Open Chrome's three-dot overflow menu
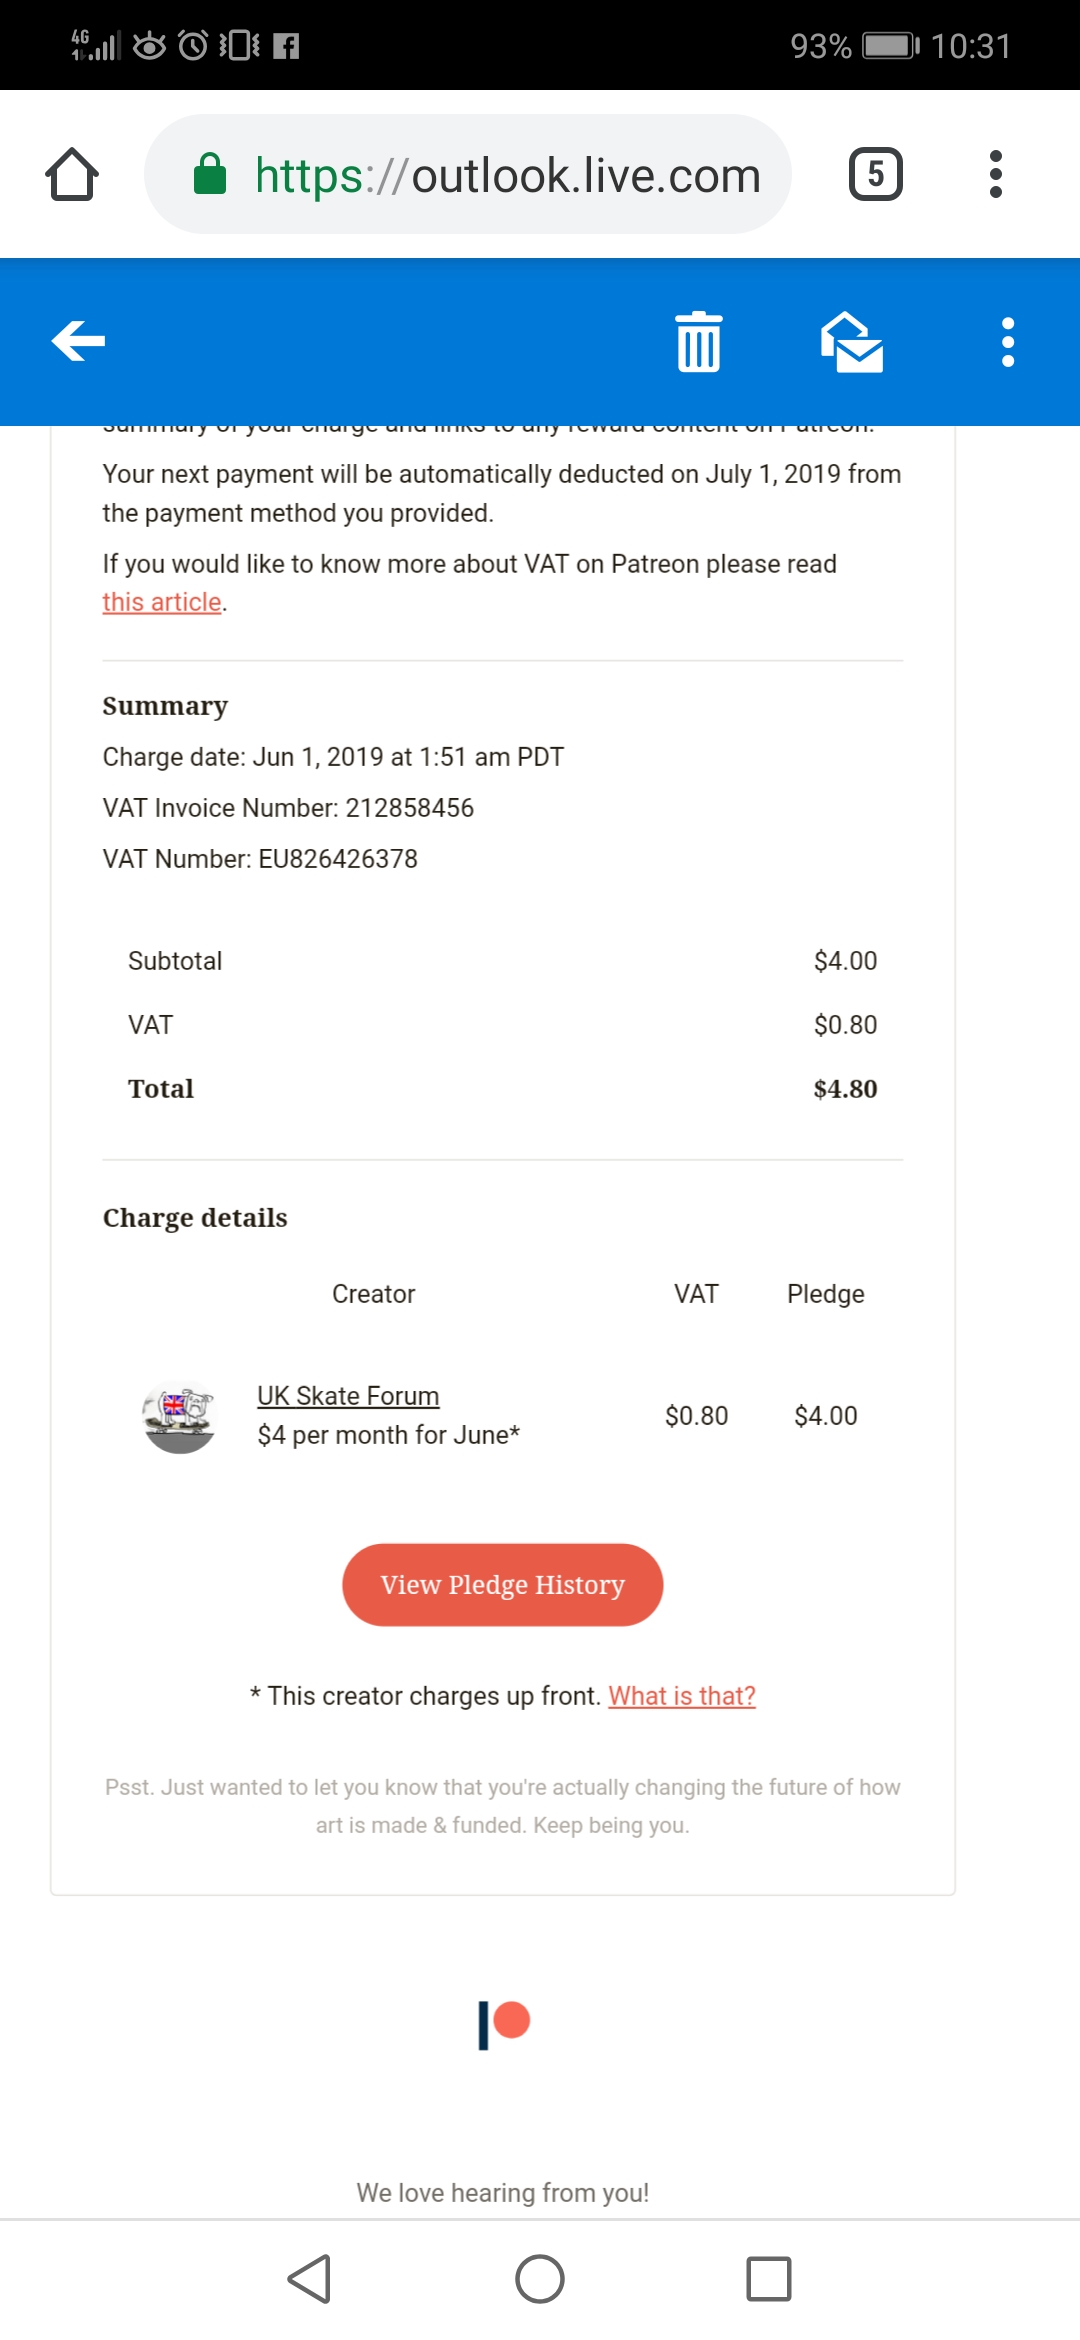The image size is (1080, 2340). (995, 174)
